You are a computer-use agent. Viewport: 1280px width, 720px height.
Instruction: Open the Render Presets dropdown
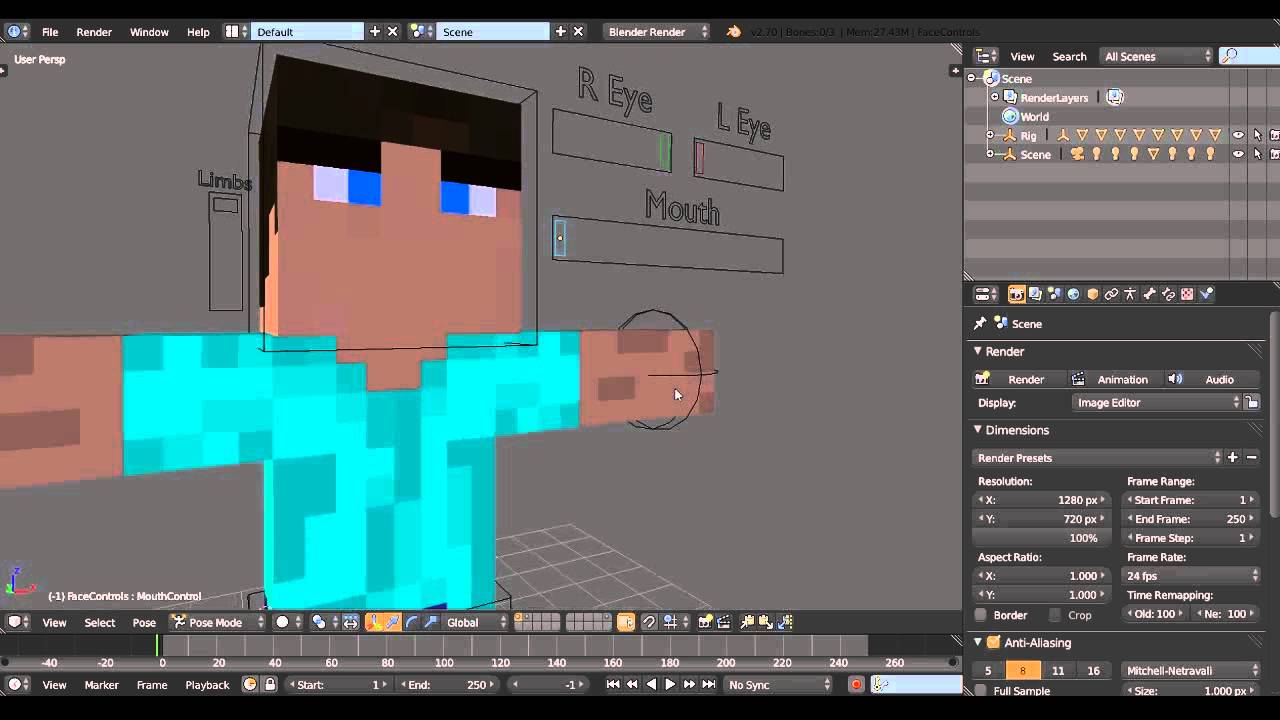click(x=1099, y=458)
